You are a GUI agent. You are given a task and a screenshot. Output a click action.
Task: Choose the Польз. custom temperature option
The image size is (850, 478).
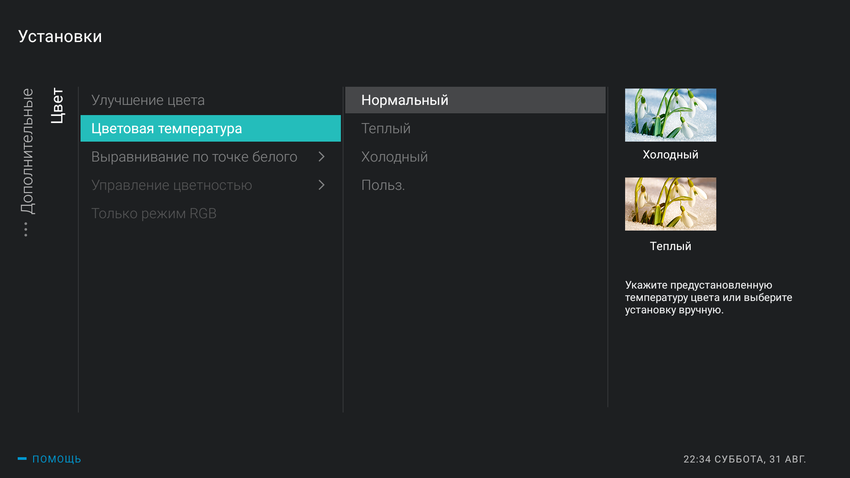pyautogui.click(x=383, y=185)
